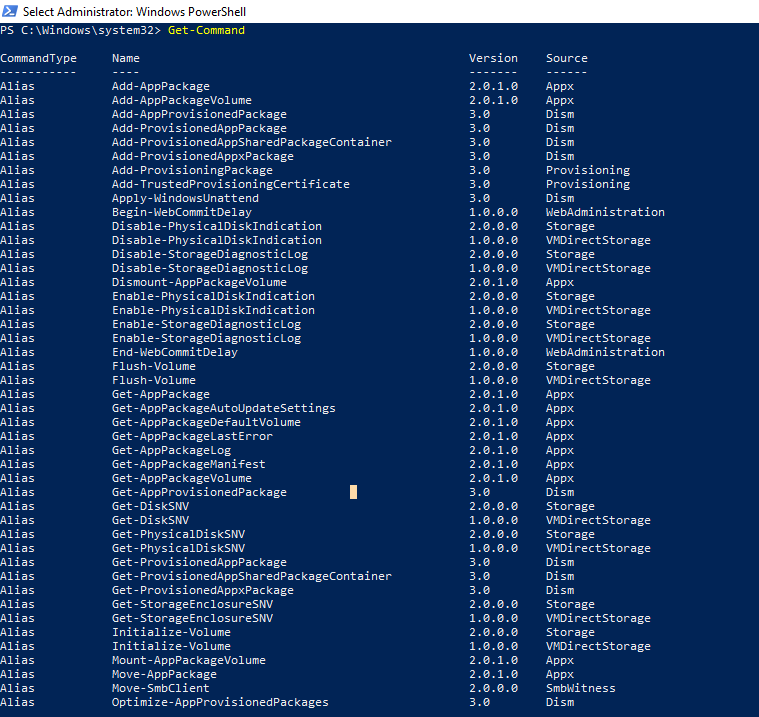Screen dimensions: 759x717
Task: Click Get-ProvisionedAppPackage name
Action: pos(199,563)
